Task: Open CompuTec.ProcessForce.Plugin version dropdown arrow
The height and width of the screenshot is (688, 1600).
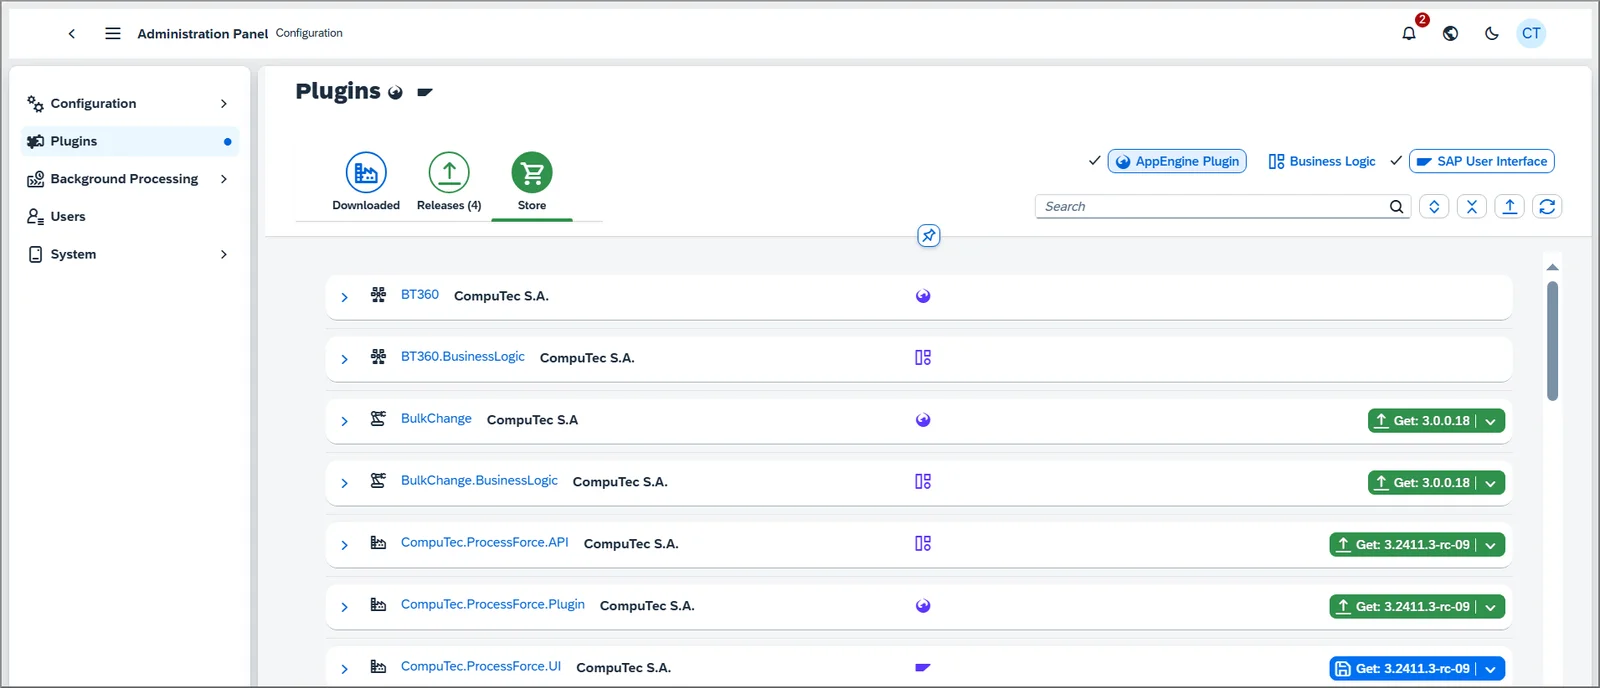Action: [1490, 607]
